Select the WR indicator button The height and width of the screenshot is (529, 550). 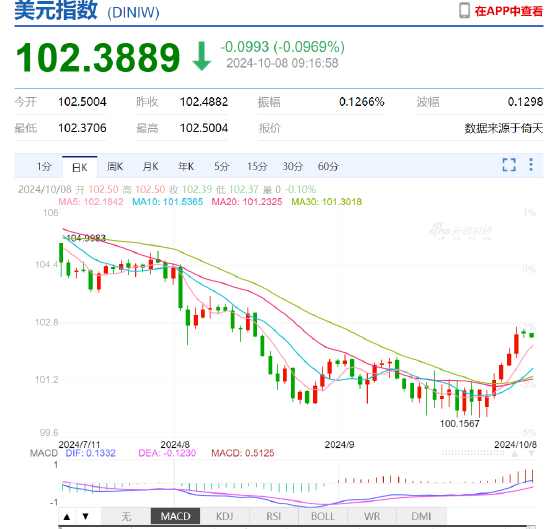[372, 516]
